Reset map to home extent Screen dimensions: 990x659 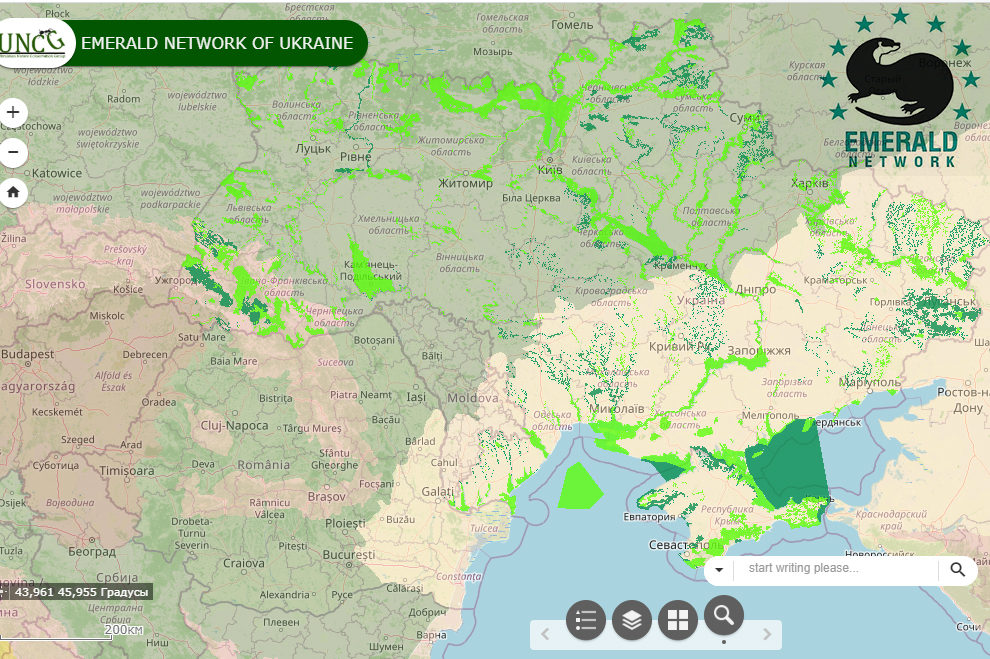pos(14,193)
